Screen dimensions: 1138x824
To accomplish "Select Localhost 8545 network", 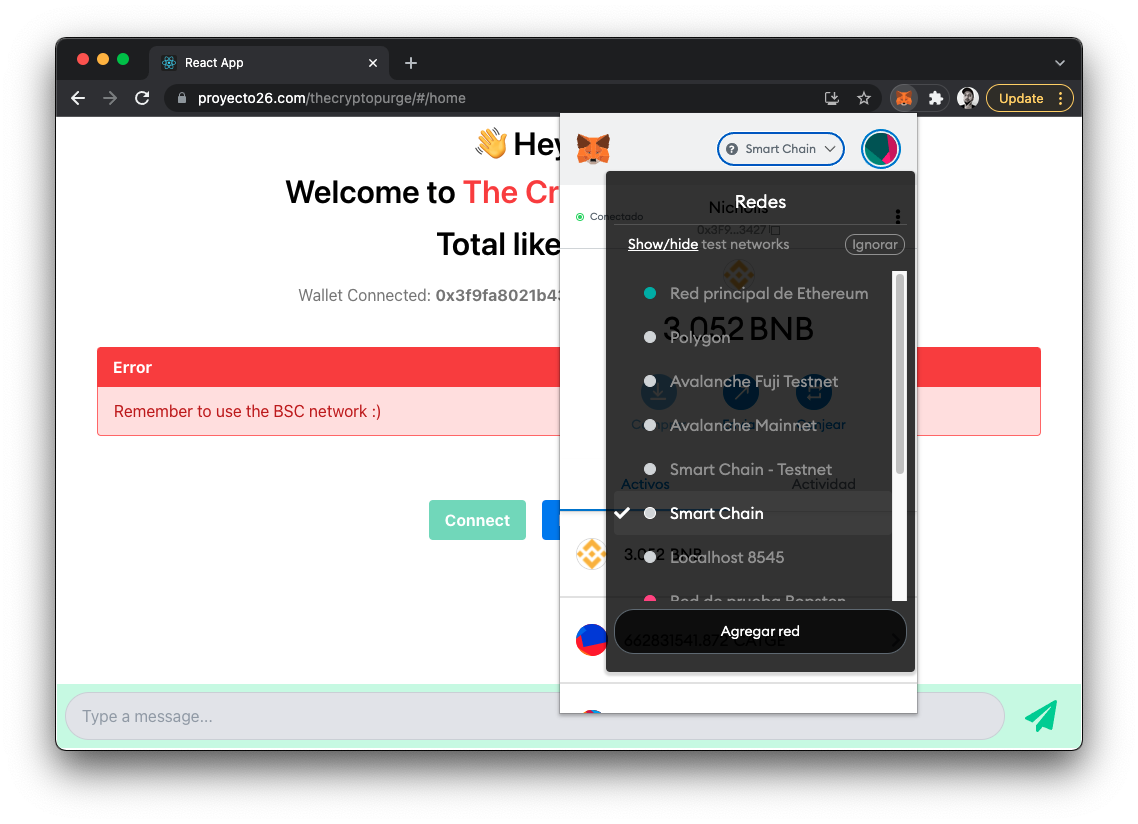I will [x=753, y=557].
